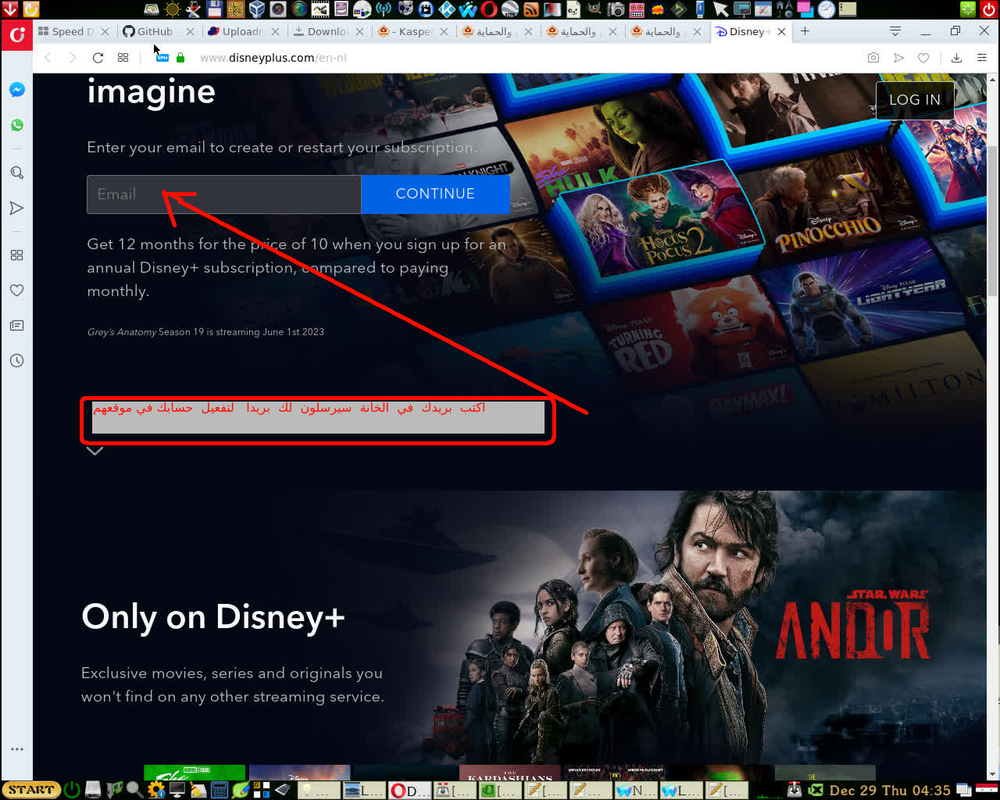Click the red power icon top right
Image resolution: width=1000 pixels, height=800 pixels.
(989, 9)
